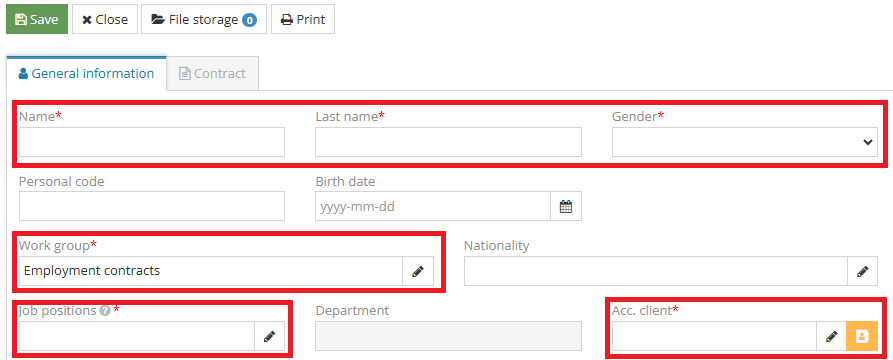The image size is (893, 360).
Task: Click the Name input field
Action: [152, 142]
